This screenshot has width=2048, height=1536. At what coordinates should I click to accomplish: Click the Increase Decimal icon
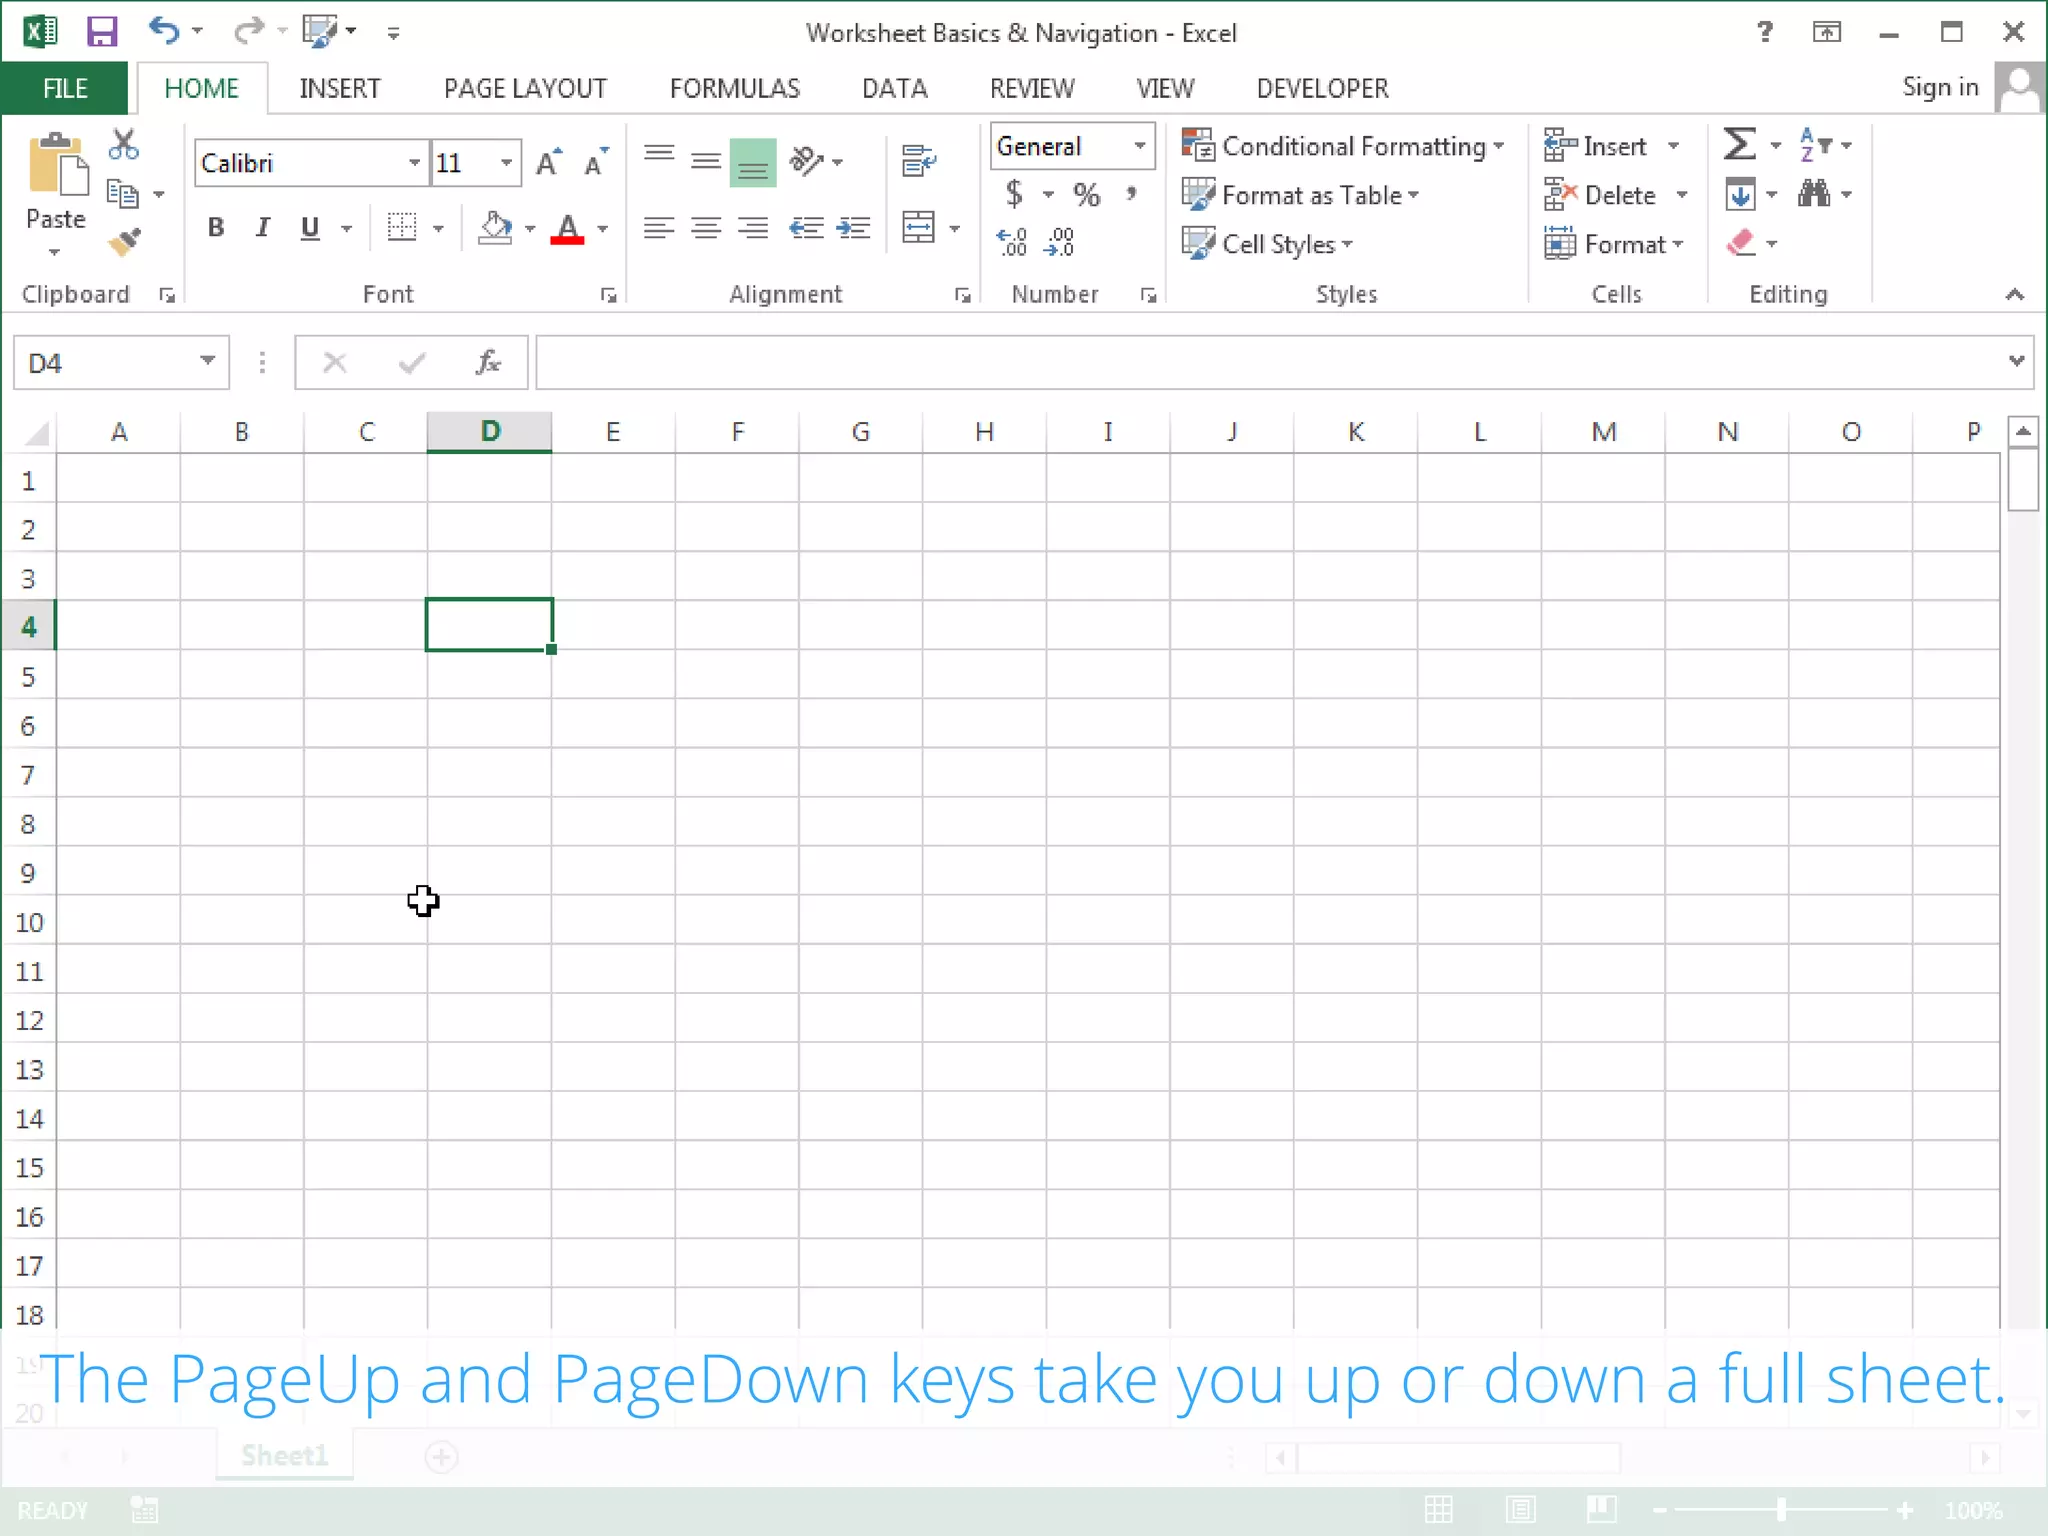[x=1012, y=242]
